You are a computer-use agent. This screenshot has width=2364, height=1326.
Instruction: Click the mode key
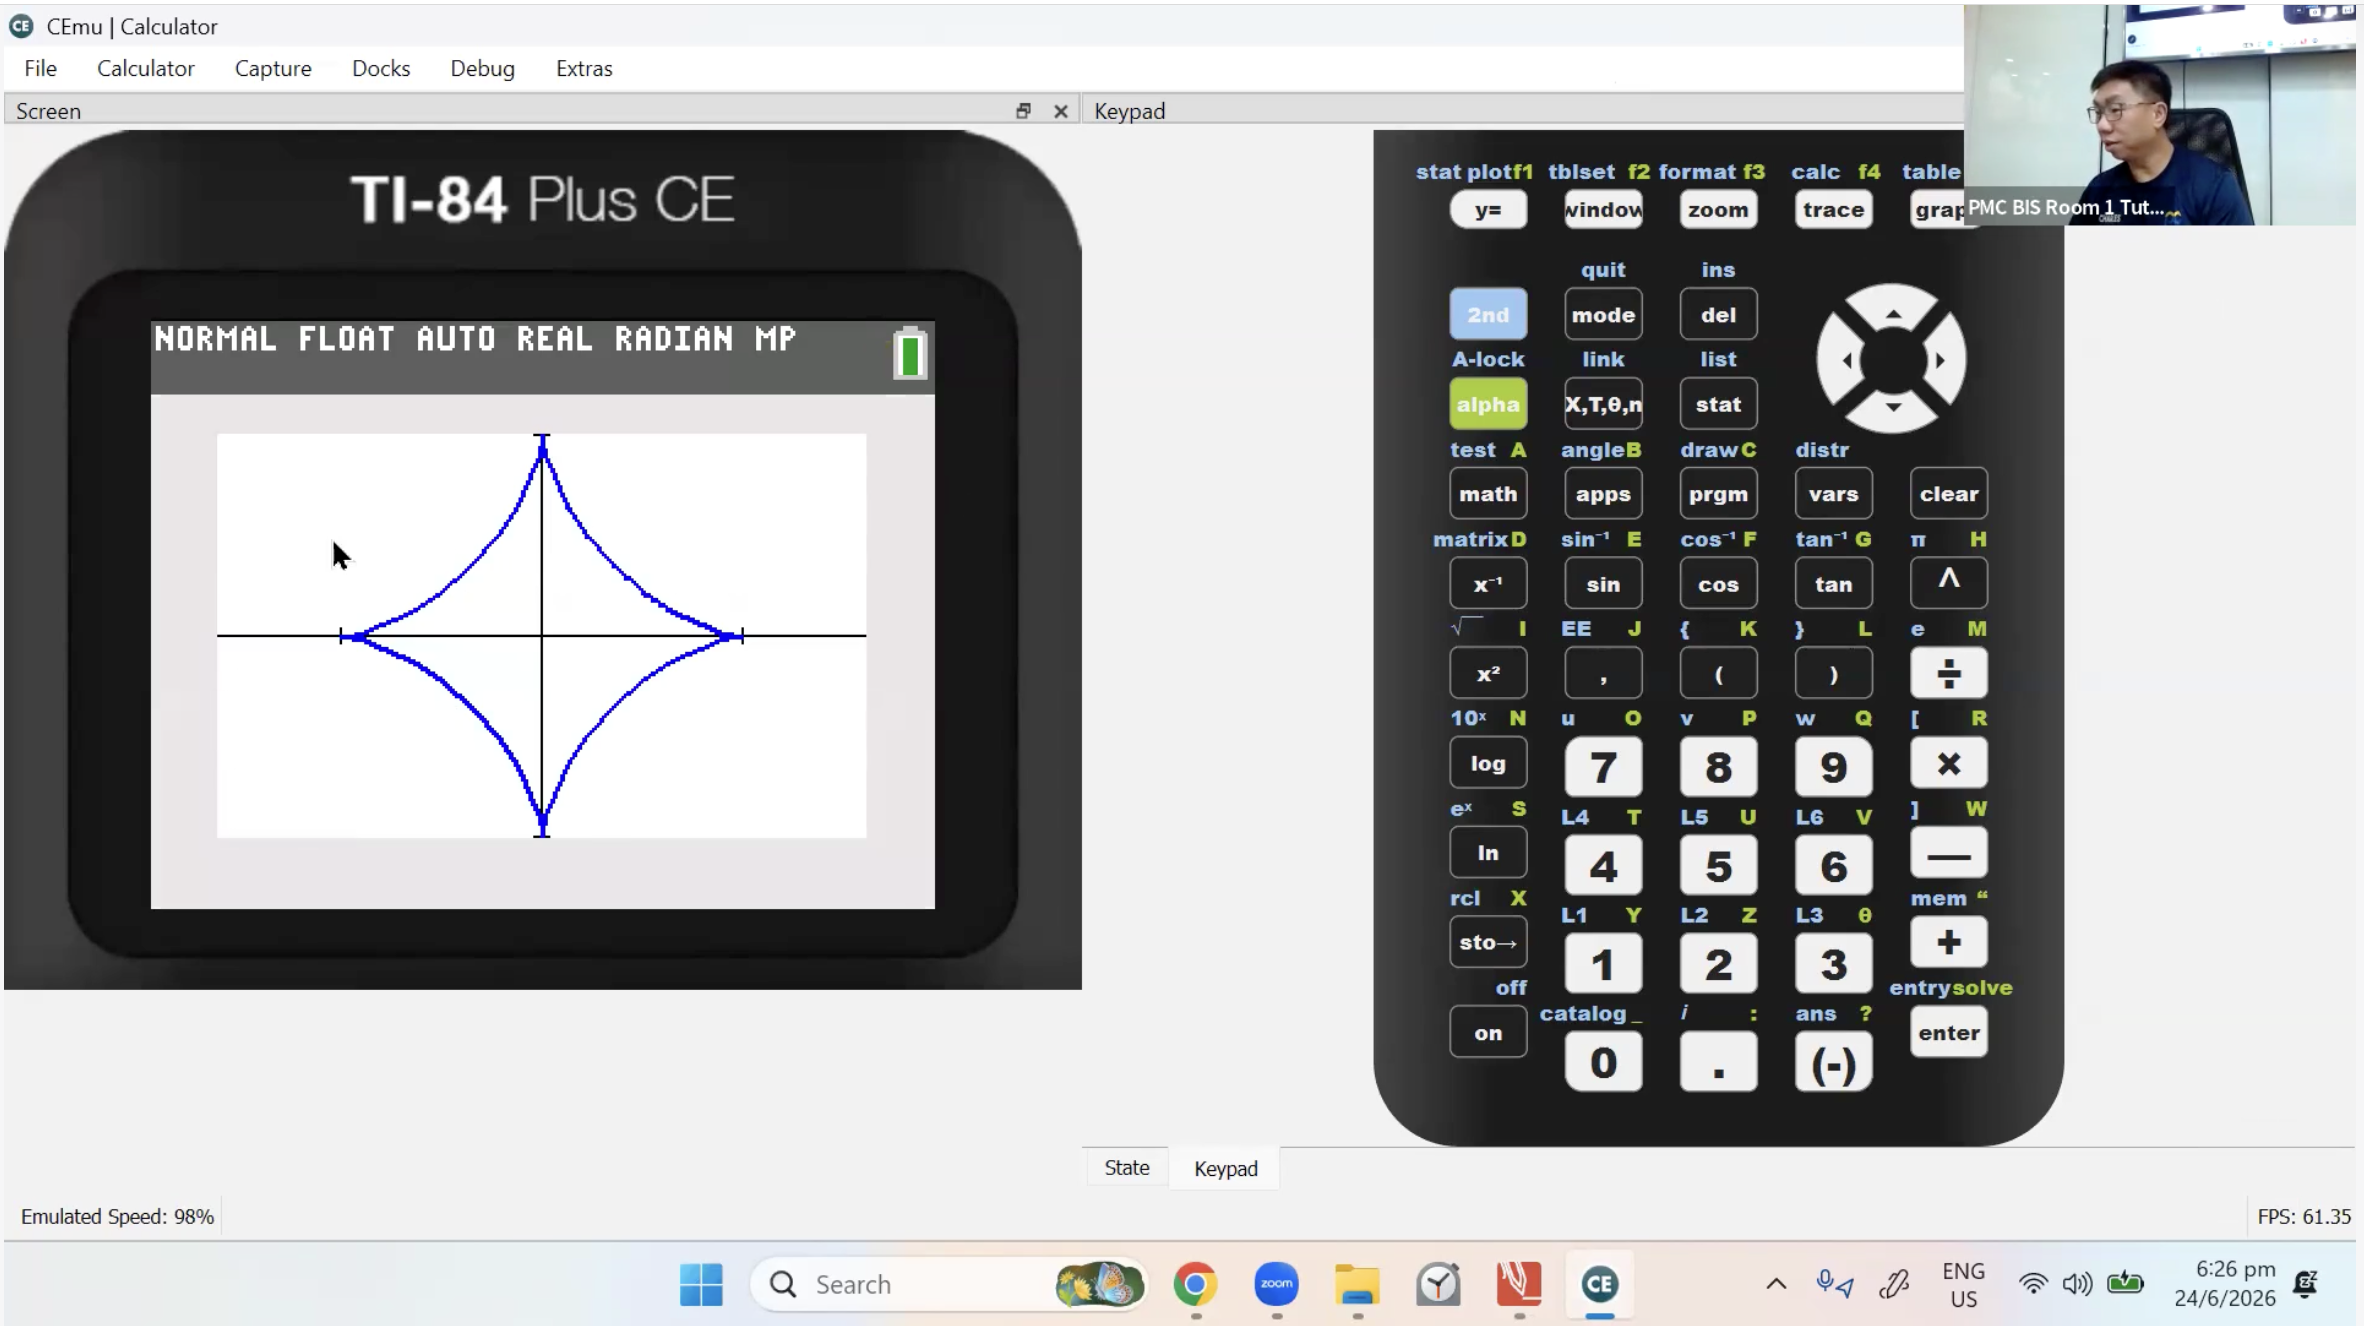[x=1603, y=314]
